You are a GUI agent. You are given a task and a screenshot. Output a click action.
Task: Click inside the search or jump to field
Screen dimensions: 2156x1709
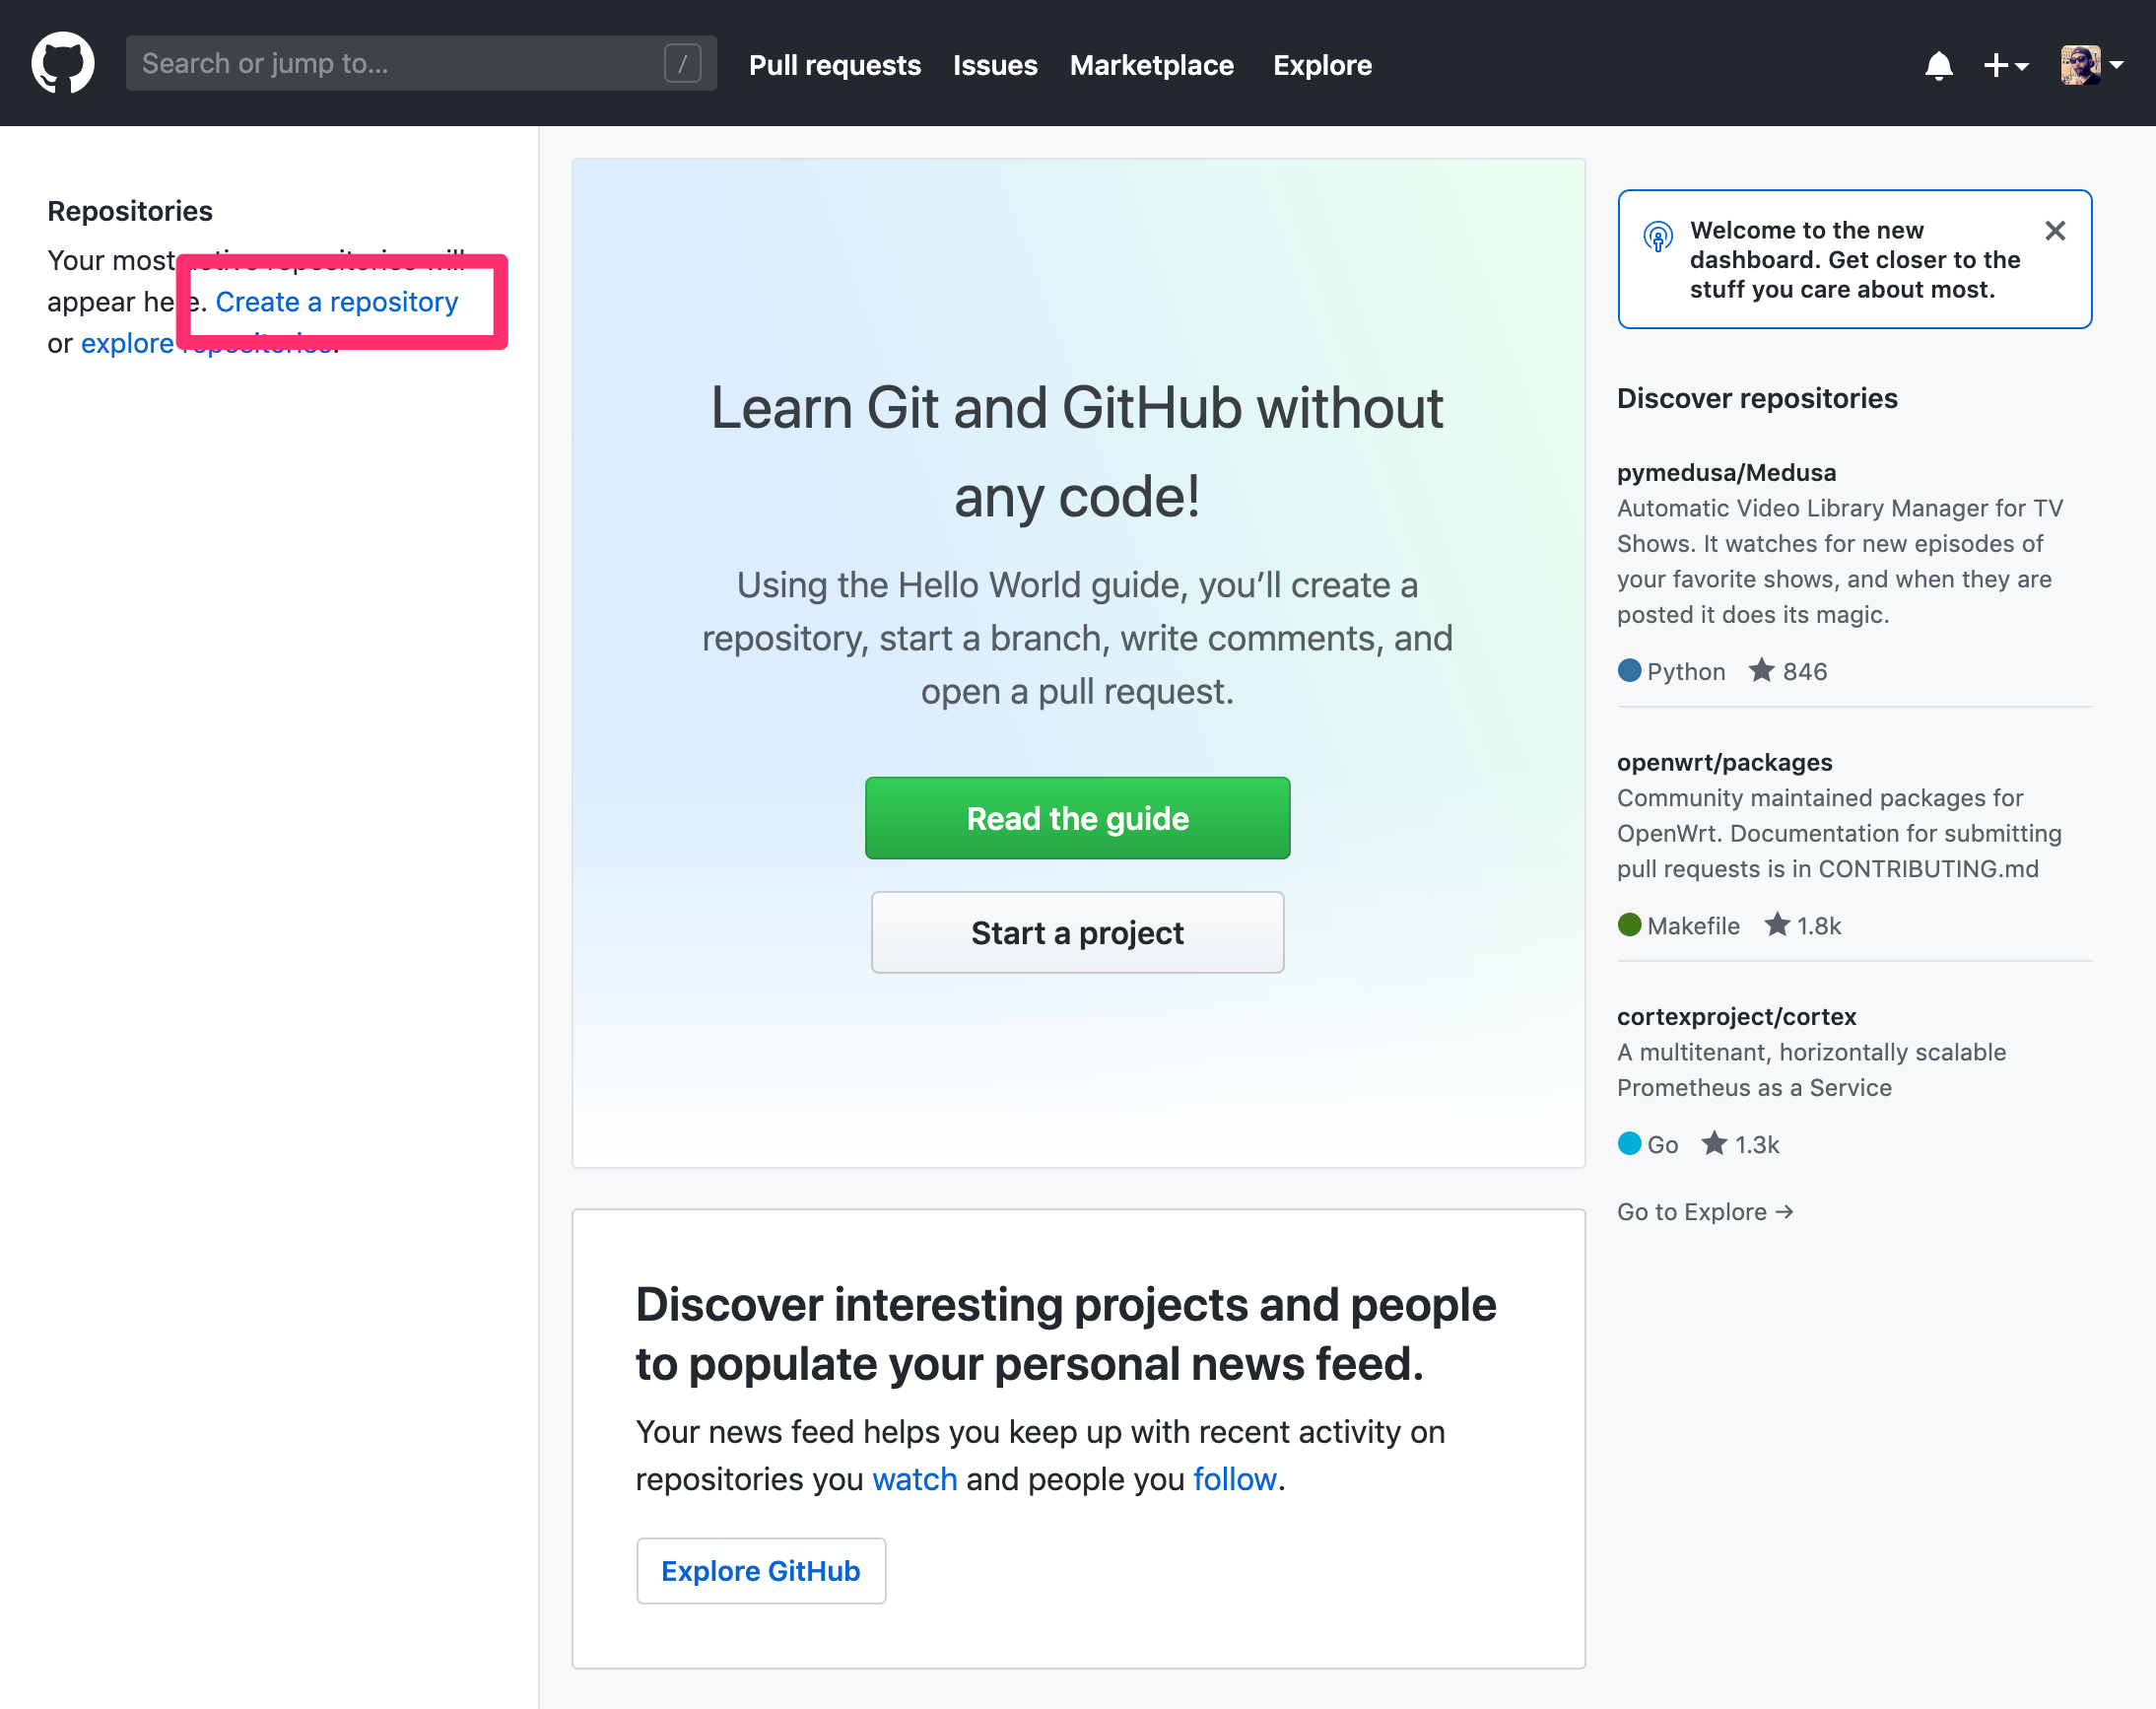pos(400,63)
